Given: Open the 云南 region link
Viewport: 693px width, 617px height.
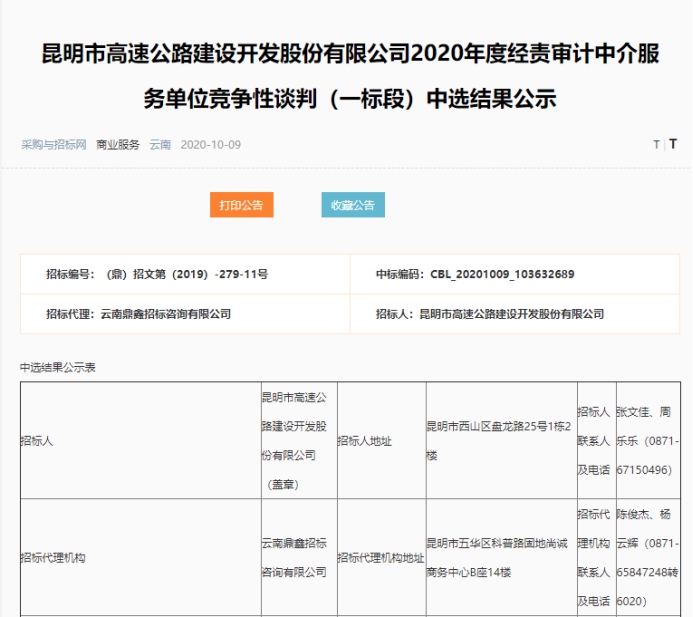Looking at the screenshot, I should pyautogui.click(x=160, y=145).
